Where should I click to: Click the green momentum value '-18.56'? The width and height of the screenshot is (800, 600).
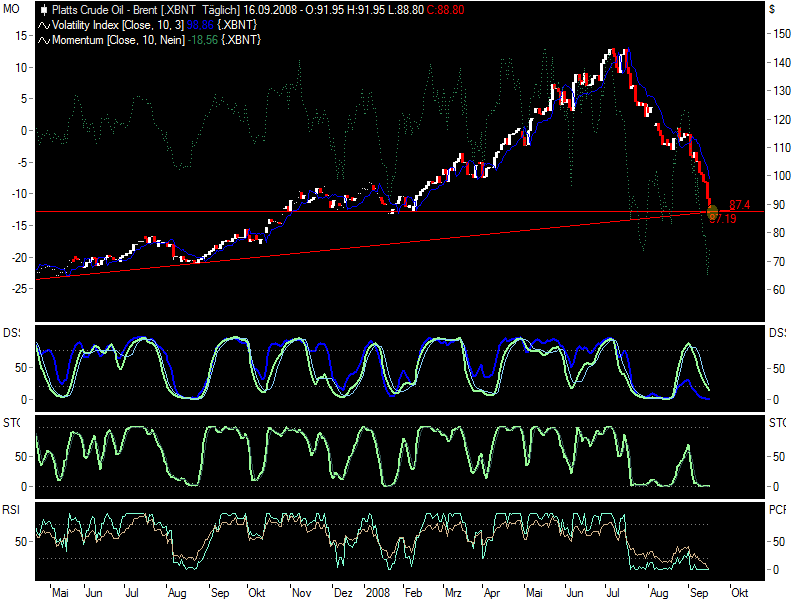click(203, 40)
